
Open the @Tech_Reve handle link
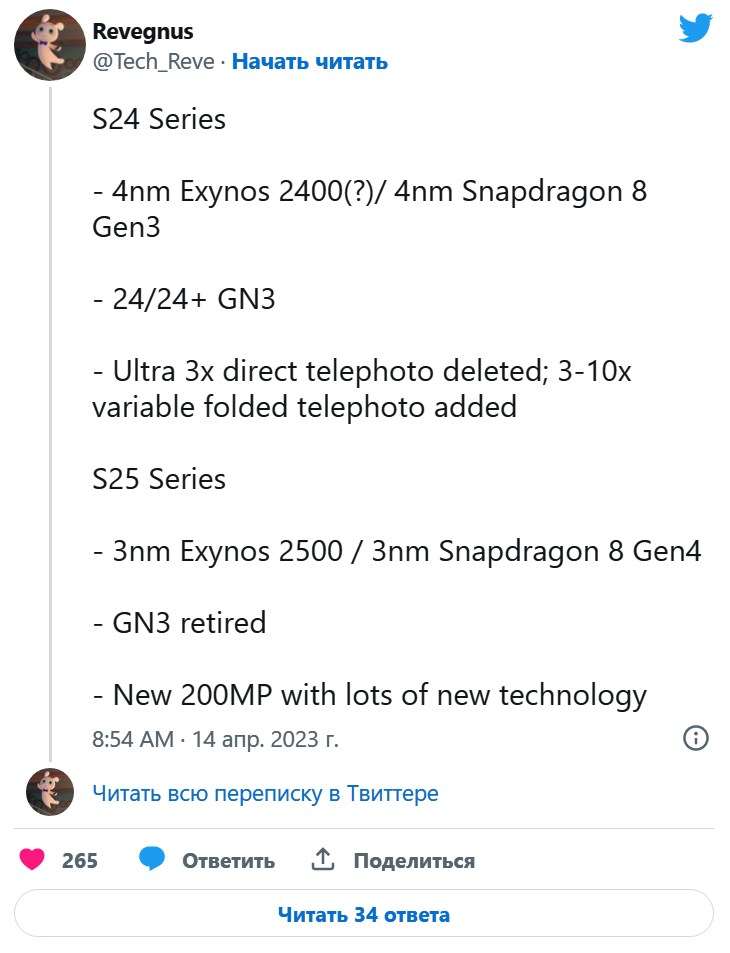pyautogui.click(x=153, y=62)
